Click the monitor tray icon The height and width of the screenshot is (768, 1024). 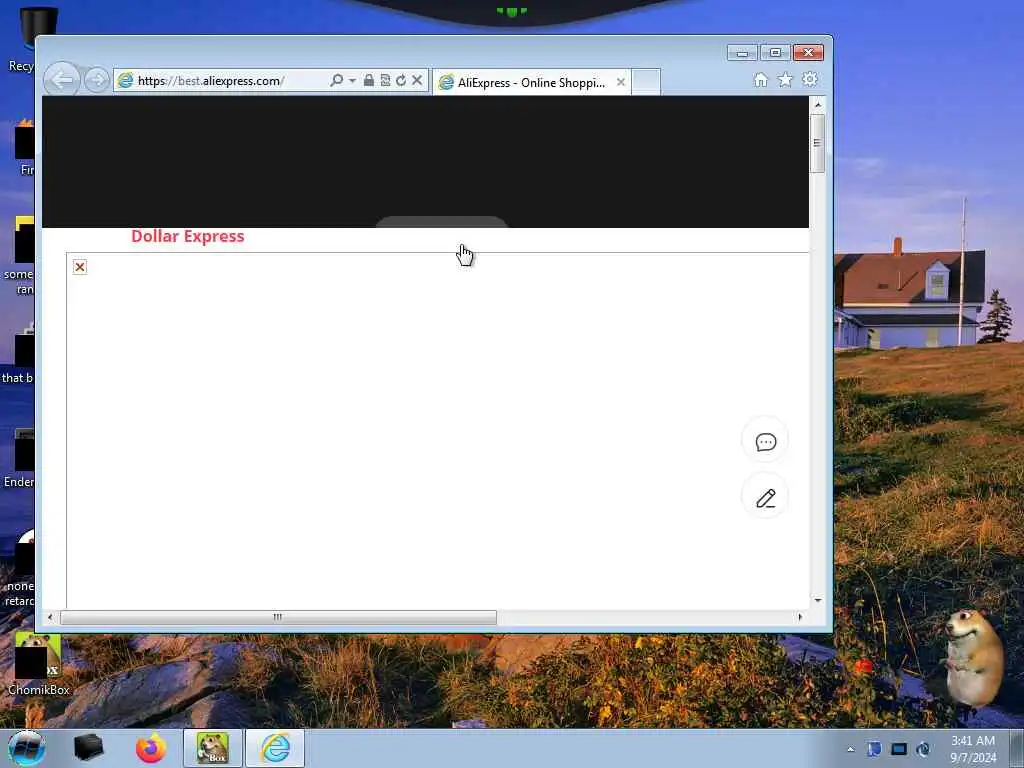tap(899, 749)
